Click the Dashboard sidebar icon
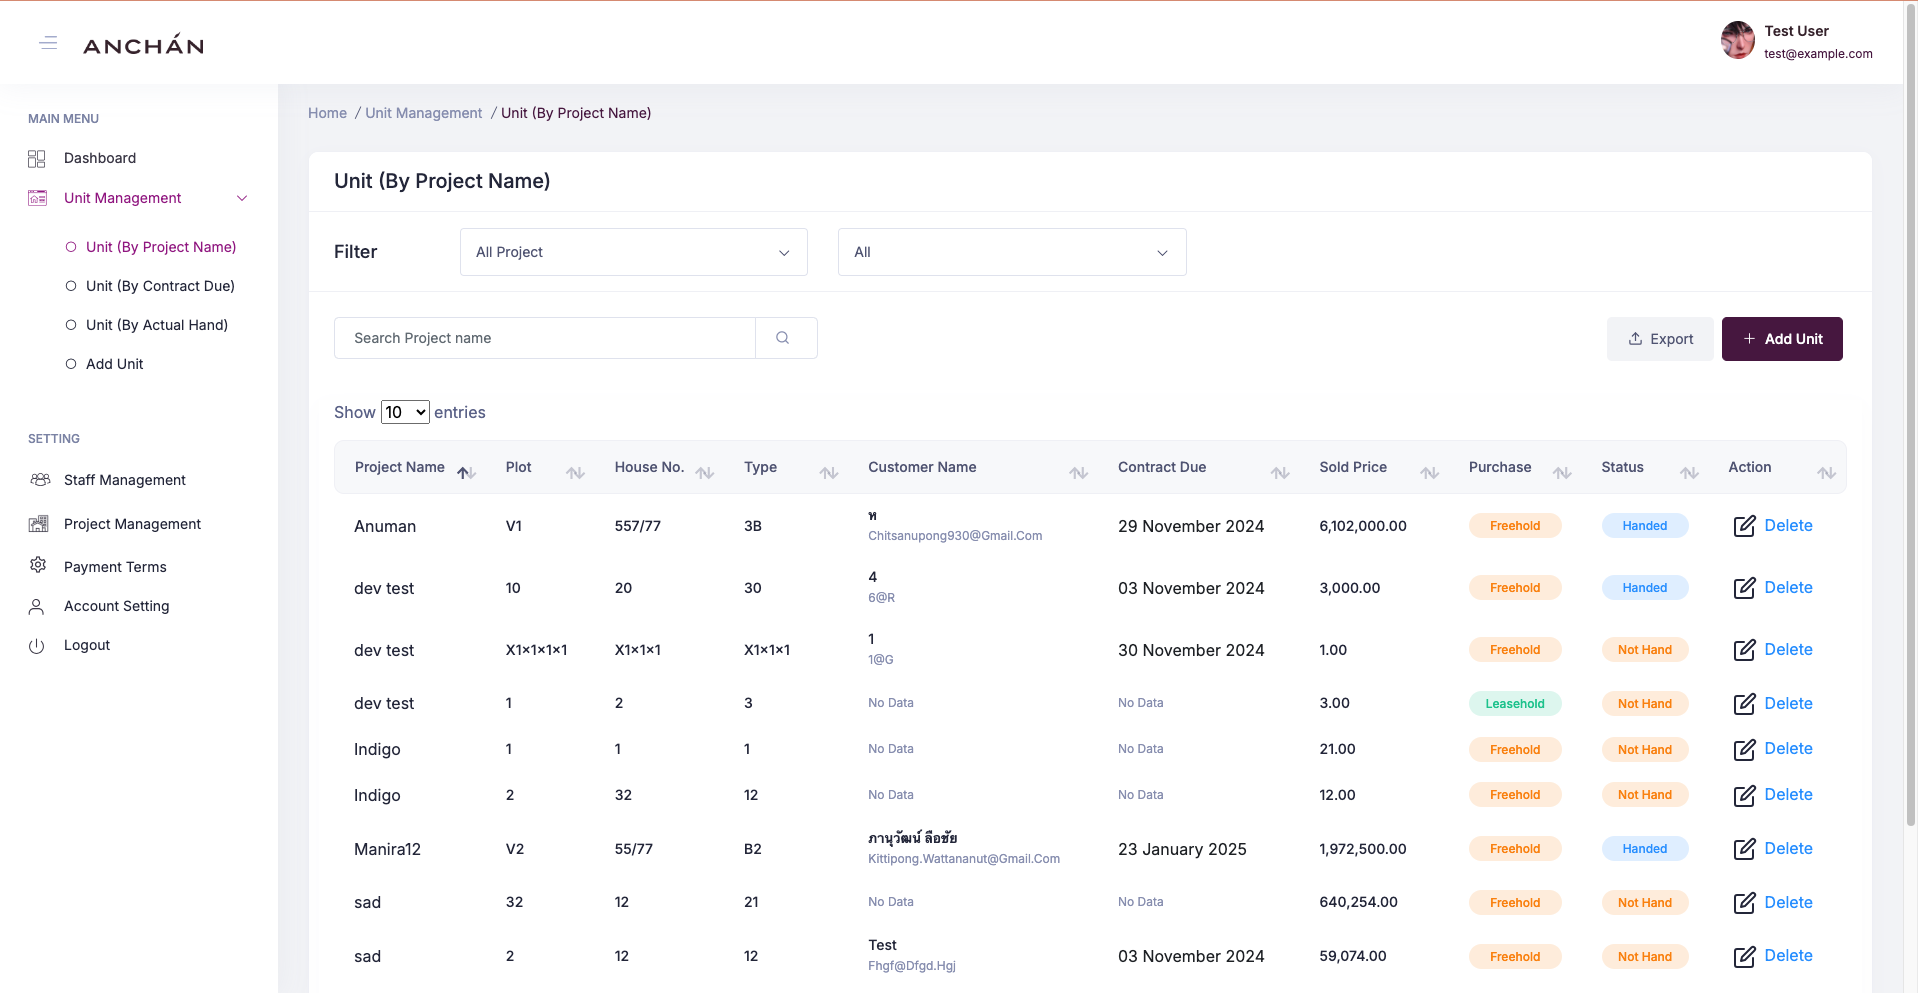Screen dimensions: 1918x993 tap(37, 158)
